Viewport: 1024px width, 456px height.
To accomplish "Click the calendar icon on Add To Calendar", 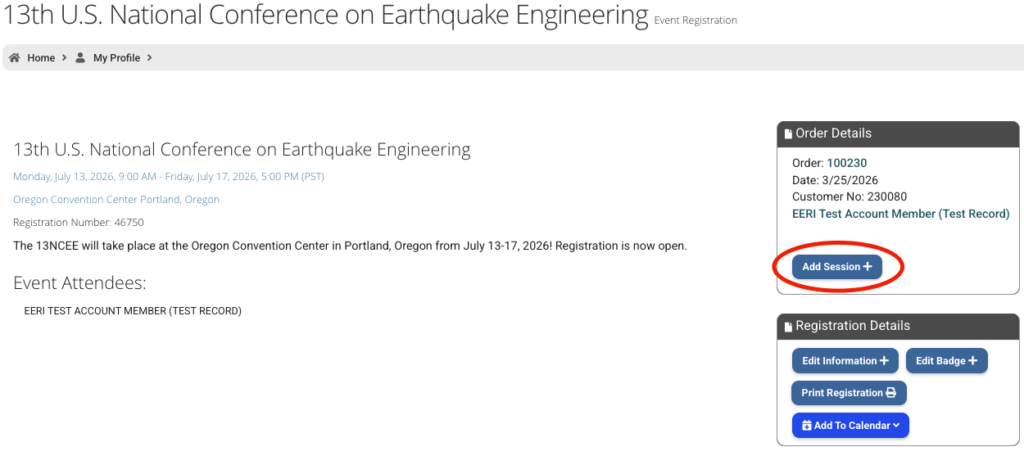I will tap(807, 426).
